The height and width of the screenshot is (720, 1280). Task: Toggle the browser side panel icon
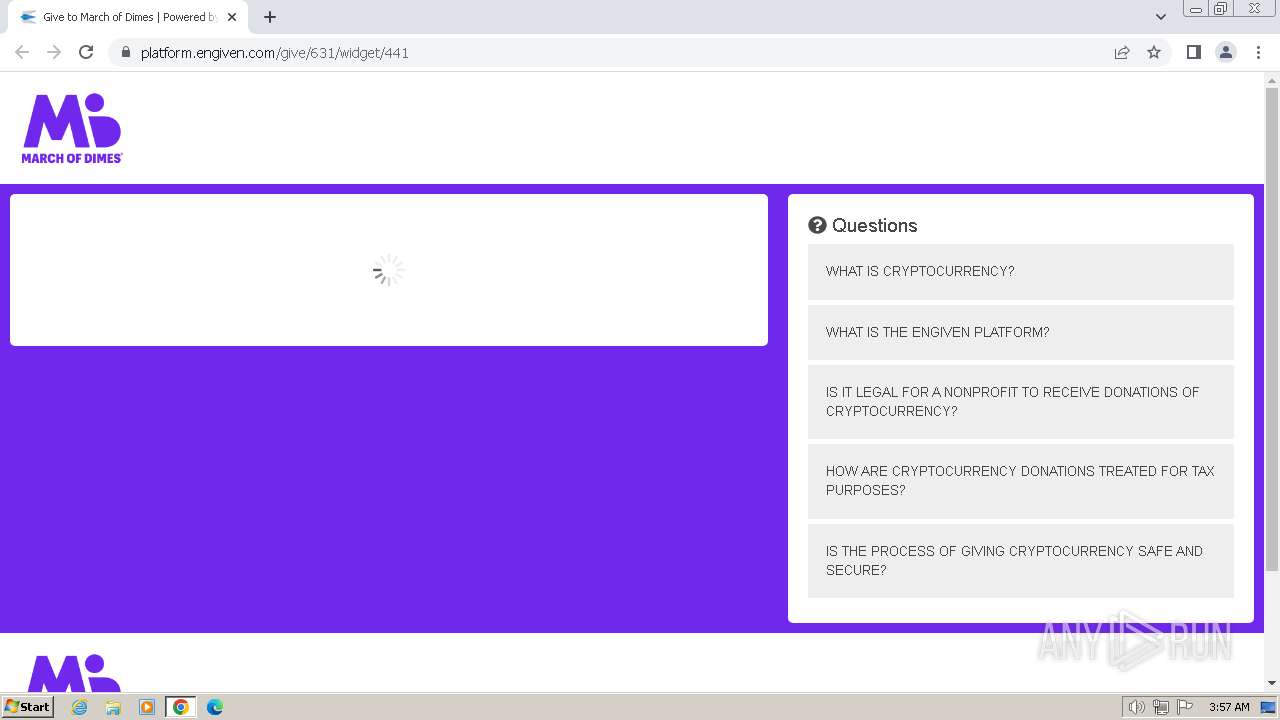pos(1193,52)
